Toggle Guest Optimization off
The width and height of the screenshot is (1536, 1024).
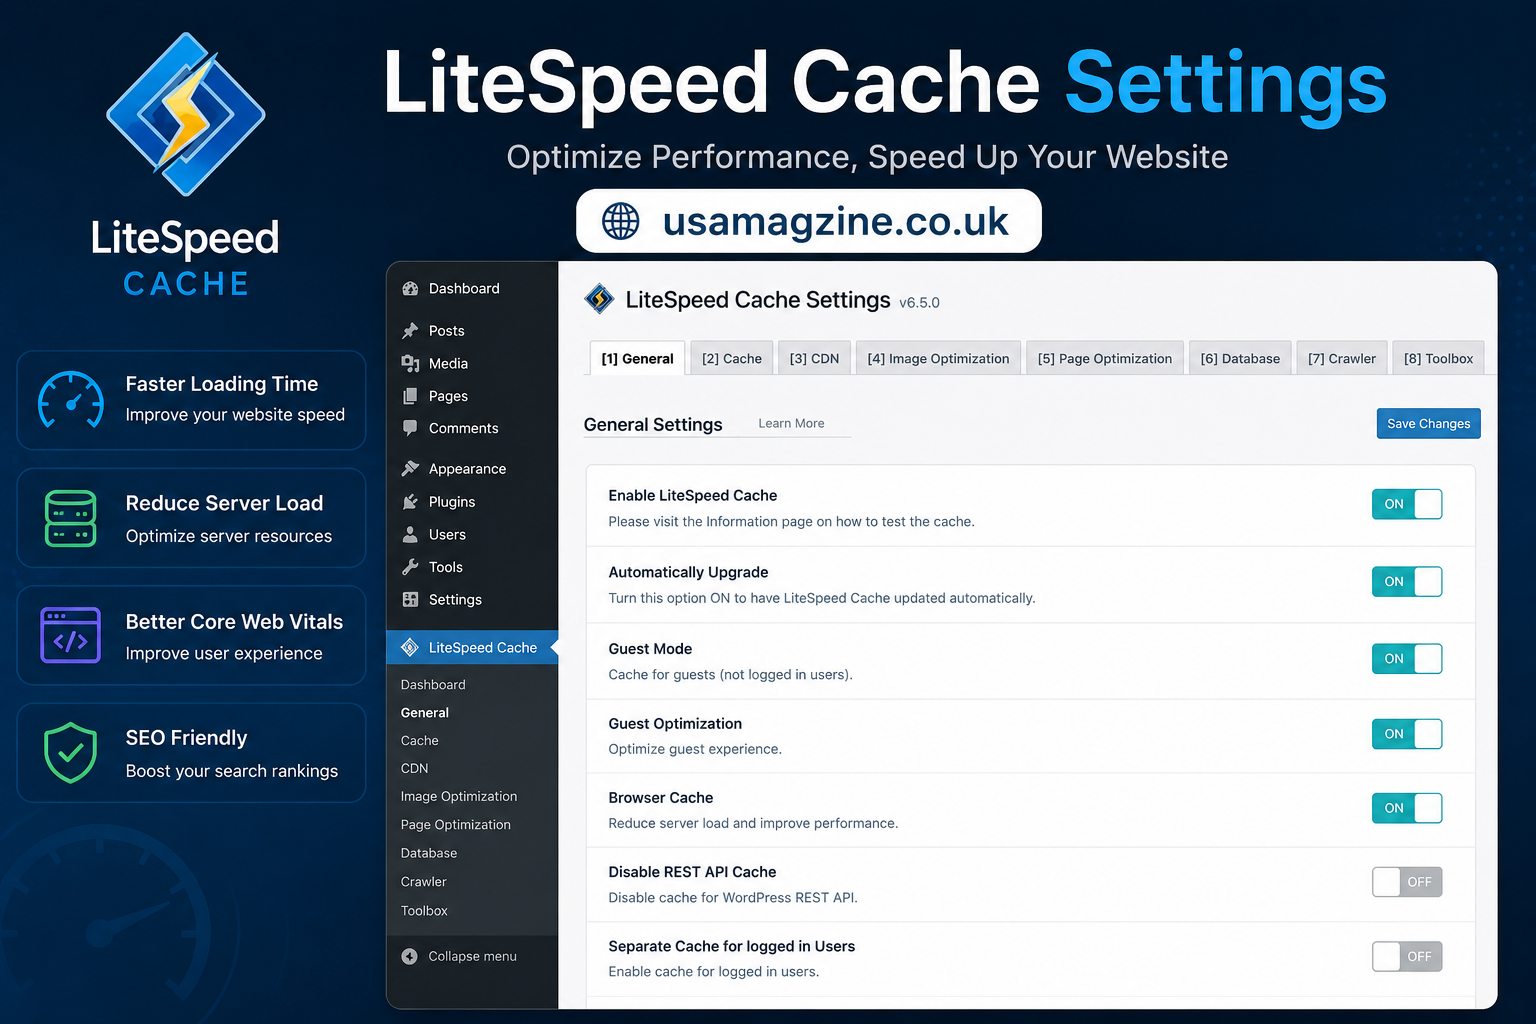coord(1407,734)
